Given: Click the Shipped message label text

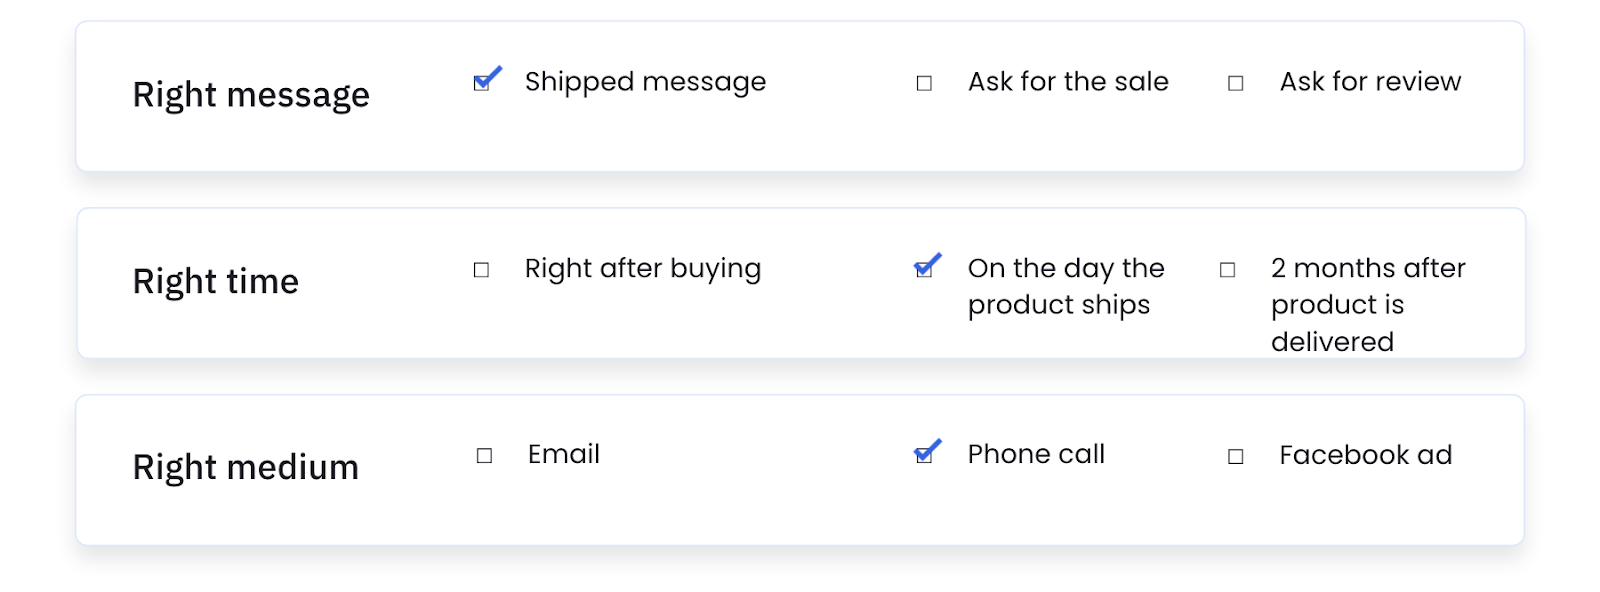Looking at the screenshot, I should [645, 82].
